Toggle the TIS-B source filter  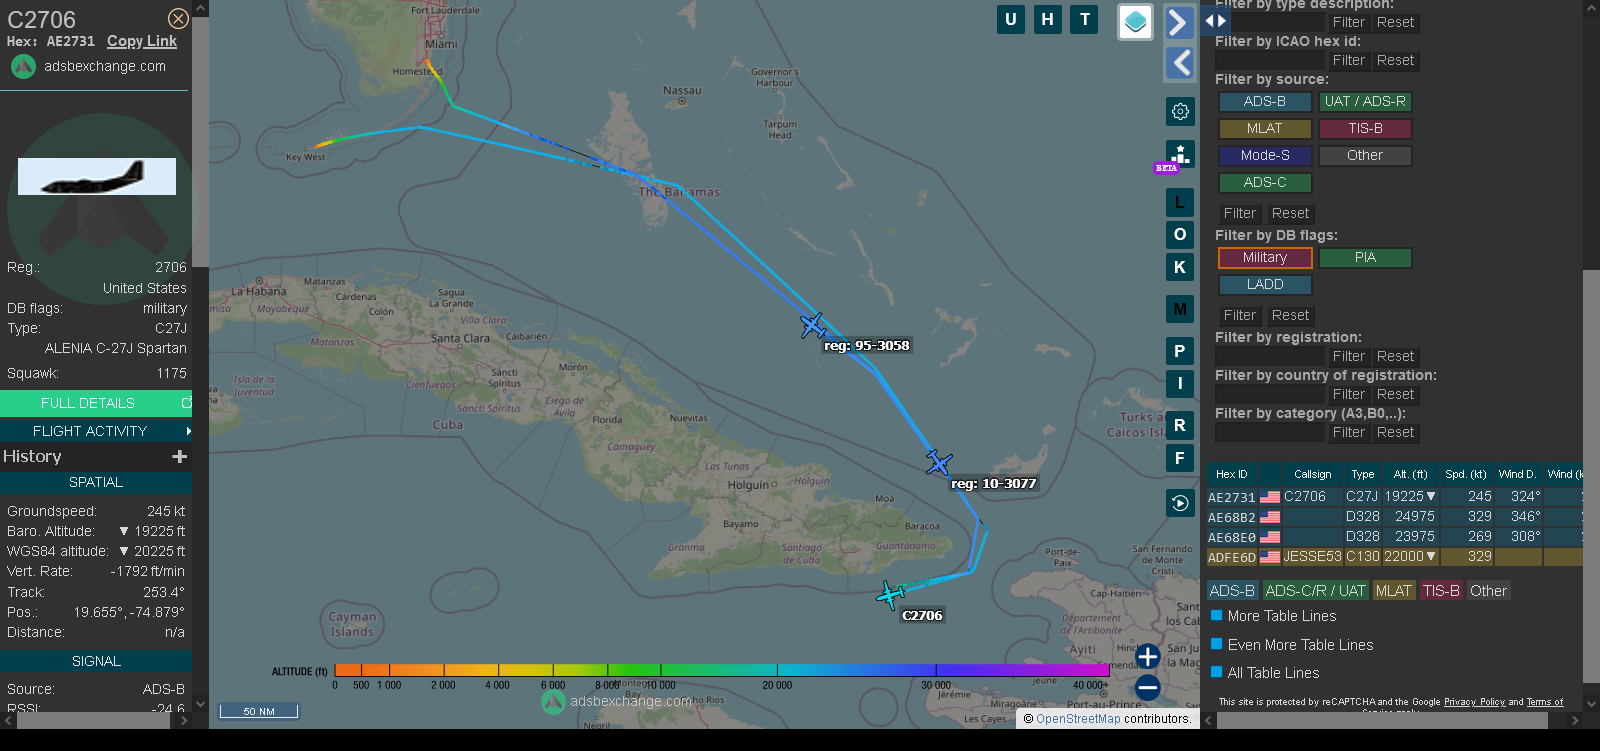1365,129
